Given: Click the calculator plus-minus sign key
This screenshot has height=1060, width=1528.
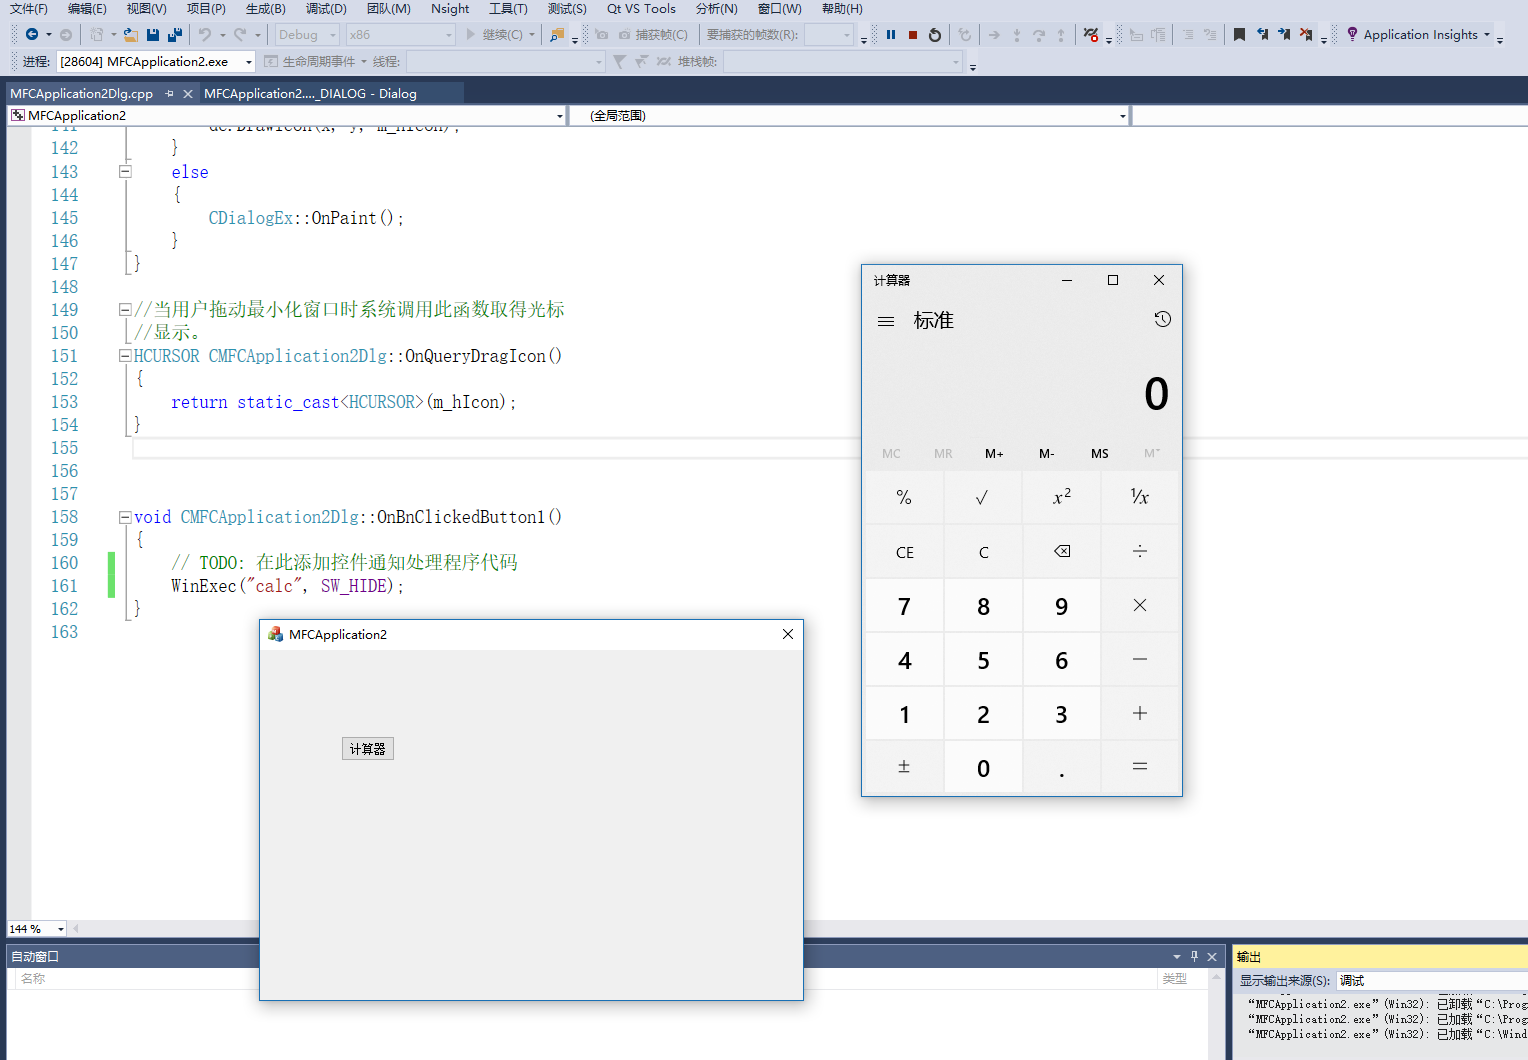Looking at the screenshot, I should pyautogui.click(x=904, y=767).
